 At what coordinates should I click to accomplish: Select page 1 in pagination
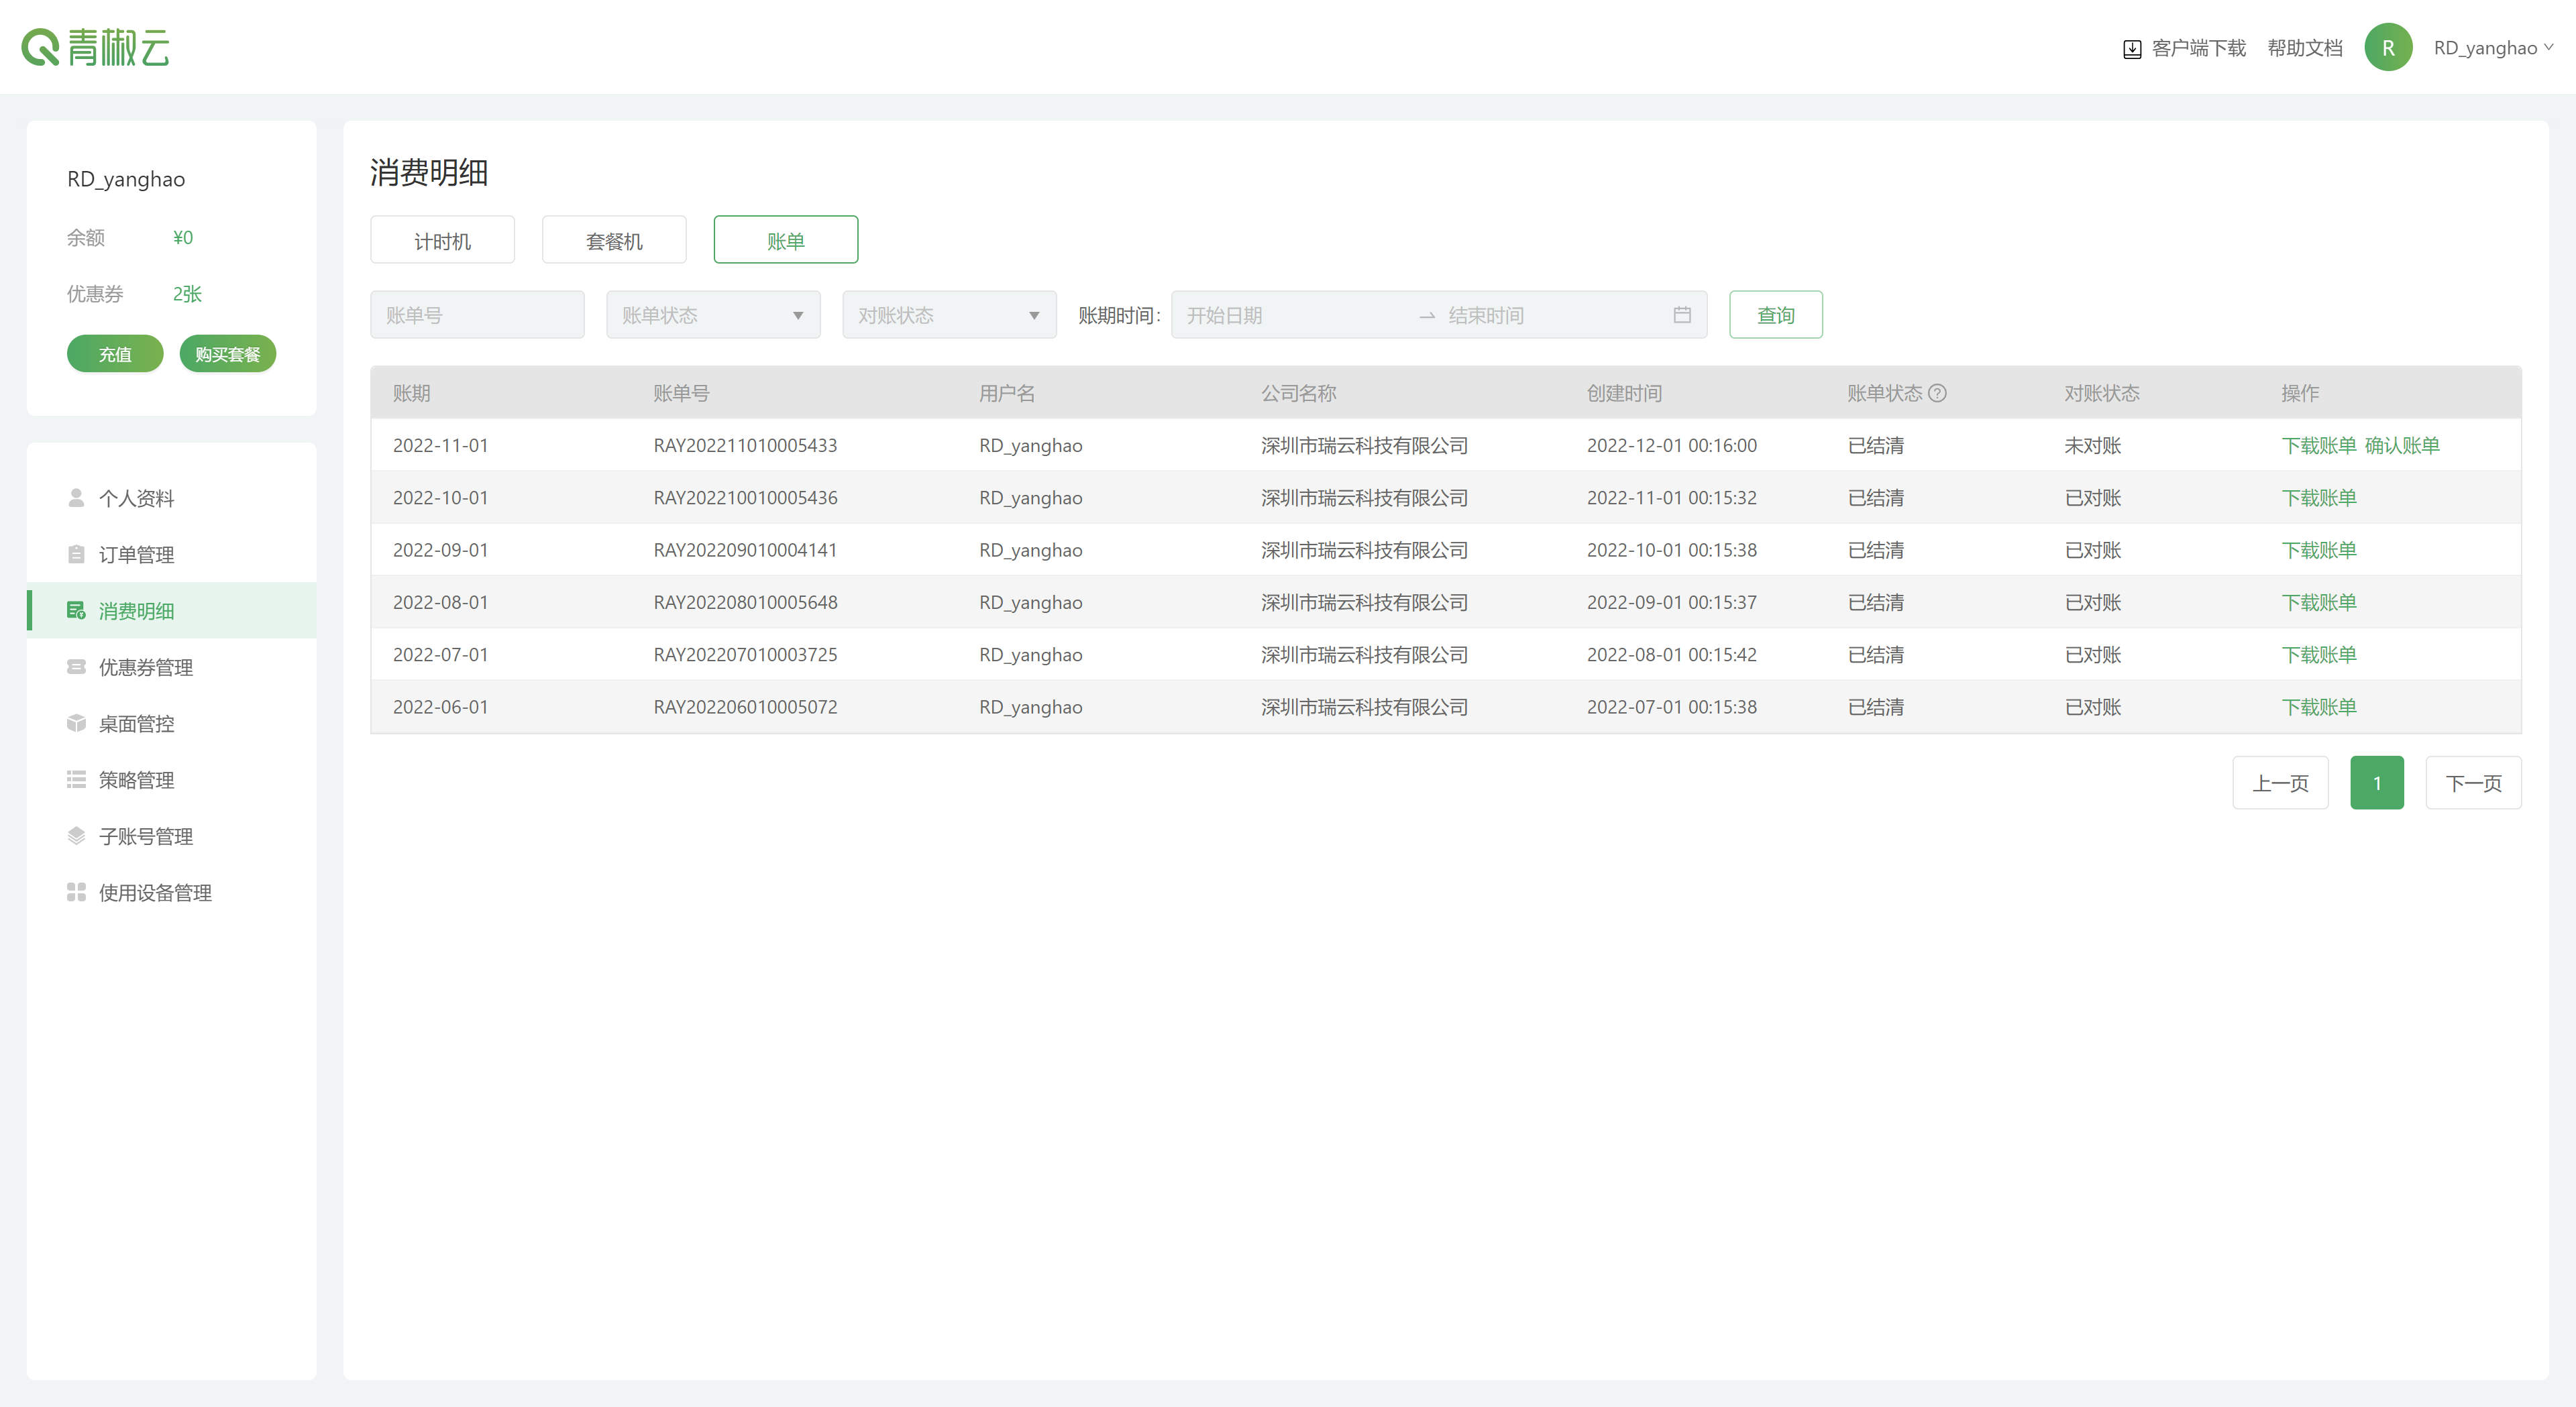pos(2377,783)
